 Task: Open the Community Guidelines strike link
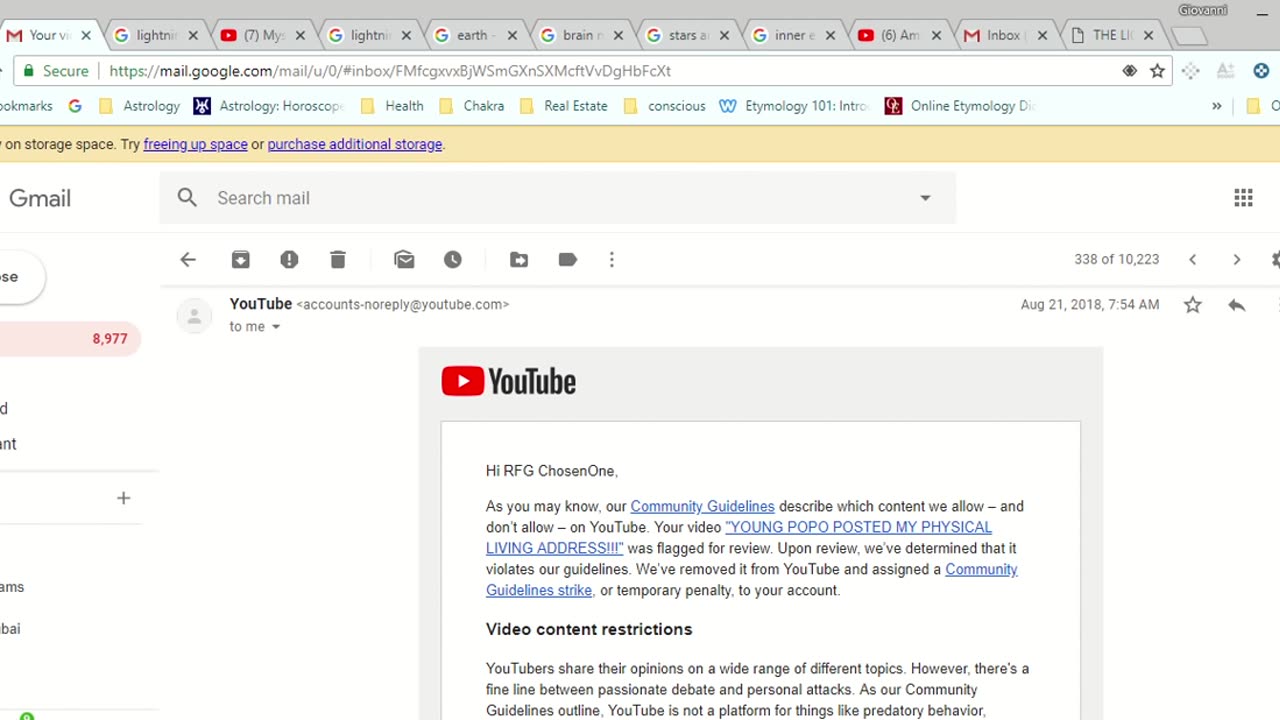(752, 580)
